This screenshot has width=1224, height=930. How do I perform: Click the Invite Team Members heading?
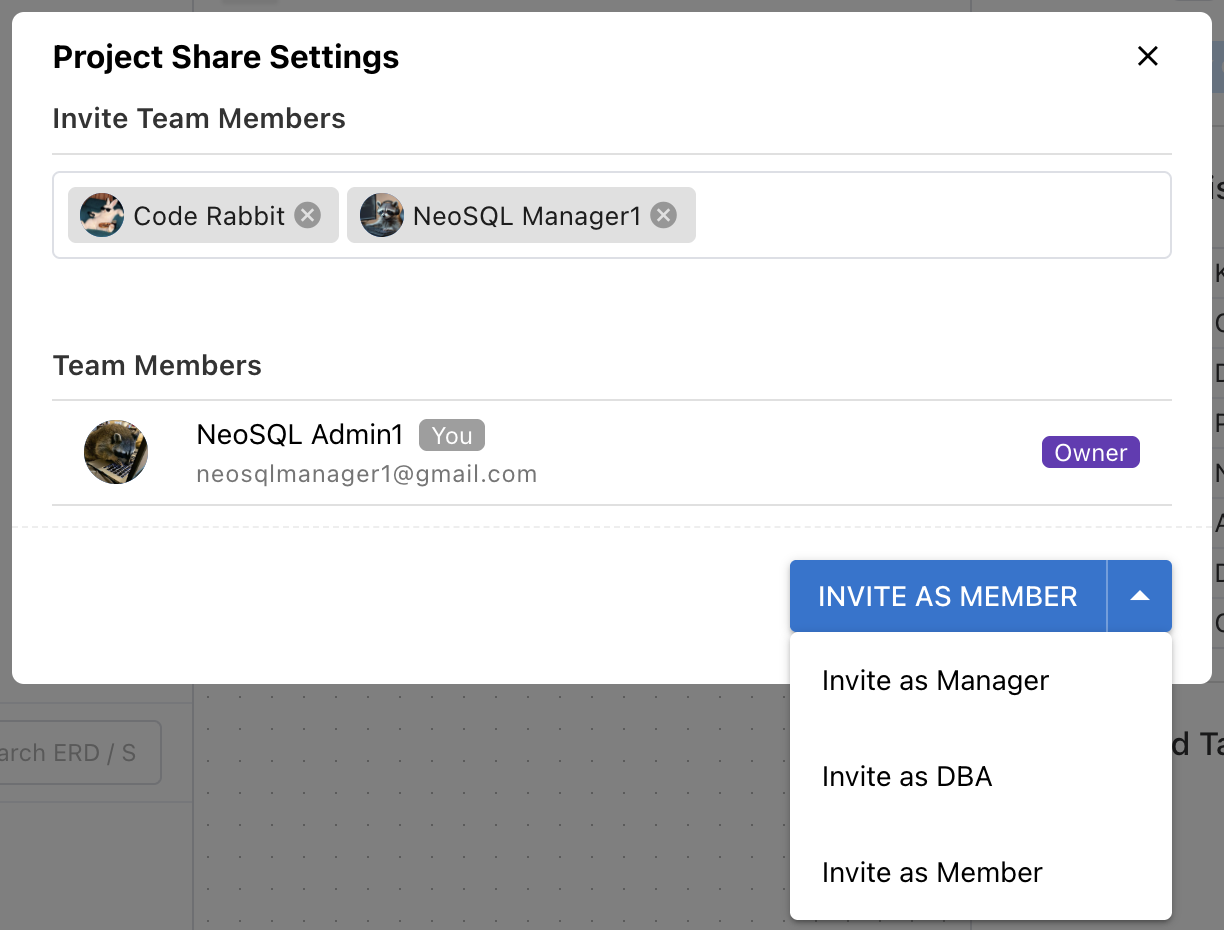point(199,118)
